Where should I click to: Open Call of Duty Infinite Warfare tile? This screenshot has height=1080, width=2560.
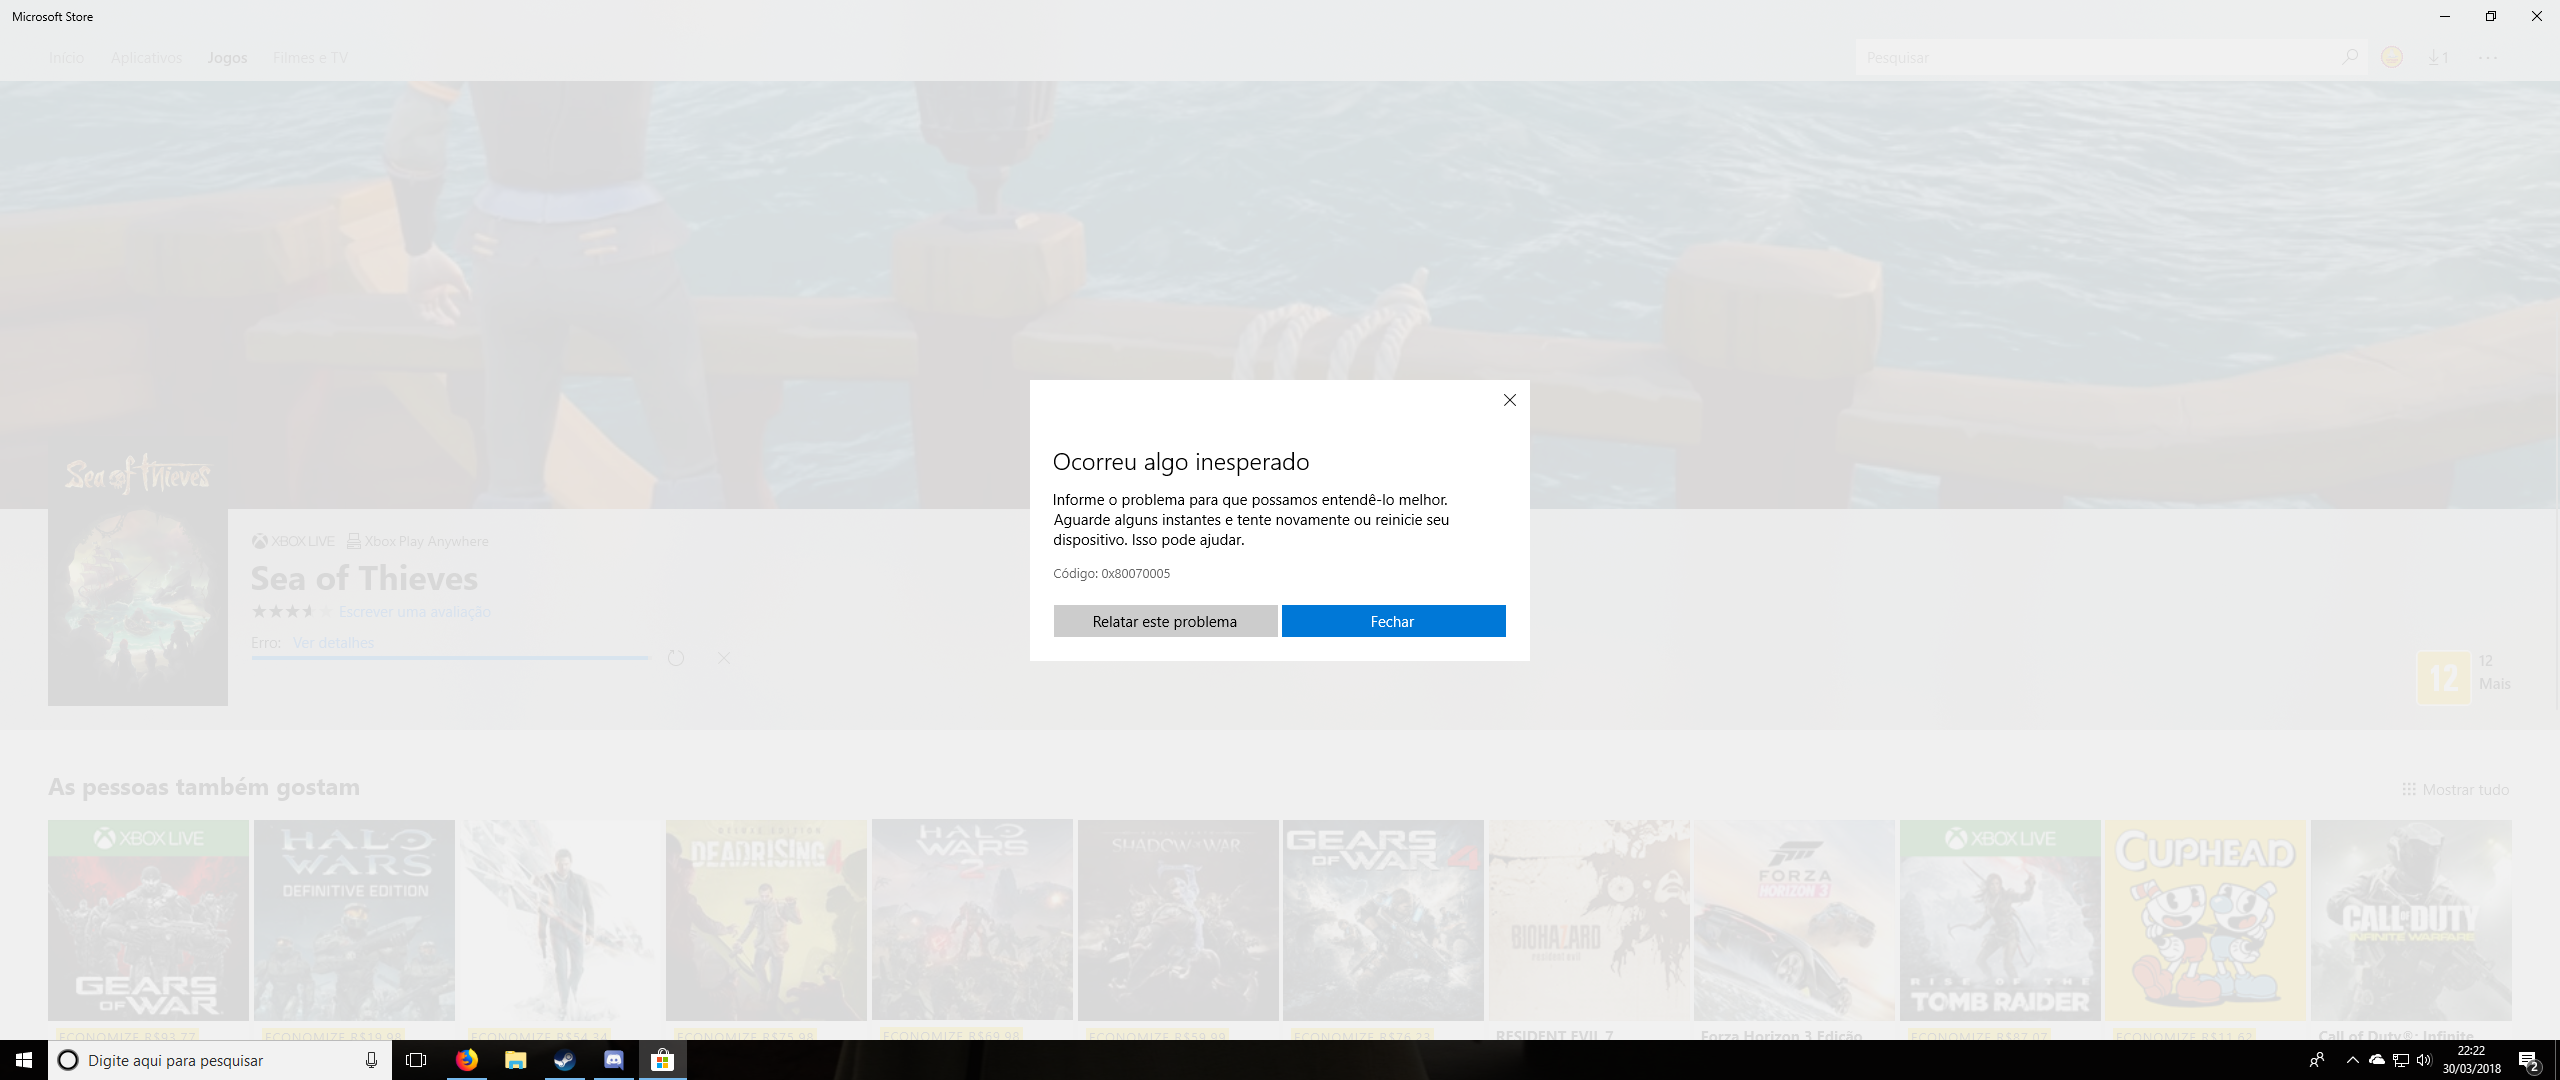(2411, 920)
